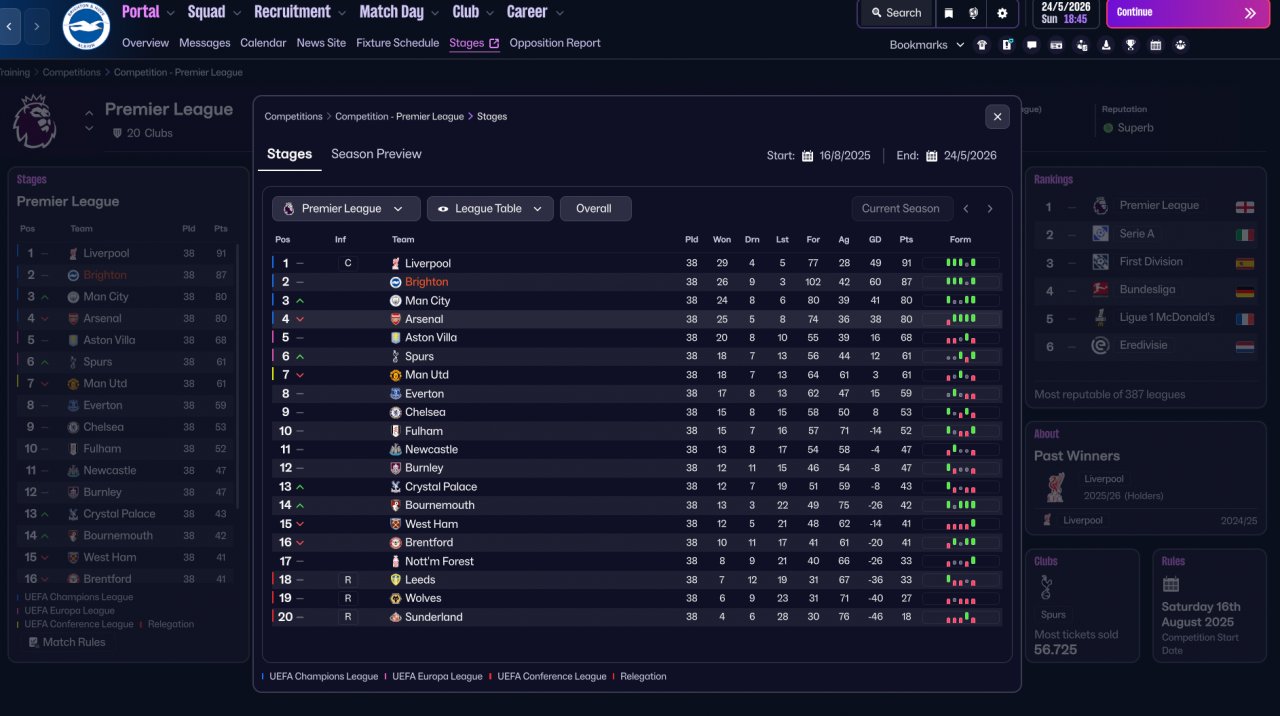Click Bundesliga logo in Rankings
The height and width of the screenshot is (716, 1280).
tap(1100, 289)
